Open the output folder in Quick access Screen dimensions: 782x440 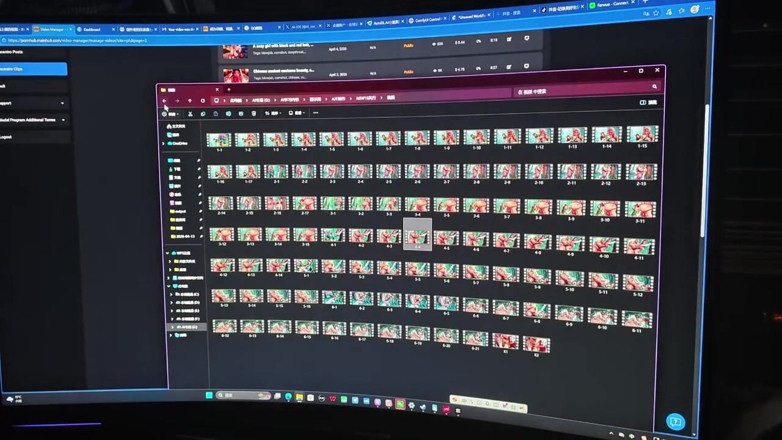click(179, 212)
